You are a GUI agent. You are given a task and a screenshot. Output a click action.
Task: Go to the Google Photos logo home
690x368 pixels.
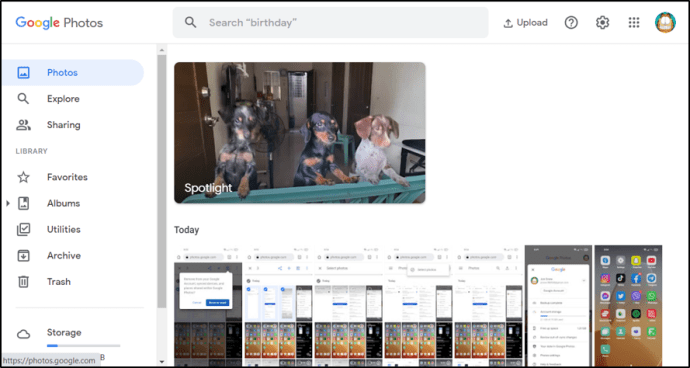click(x=59, y=23)
